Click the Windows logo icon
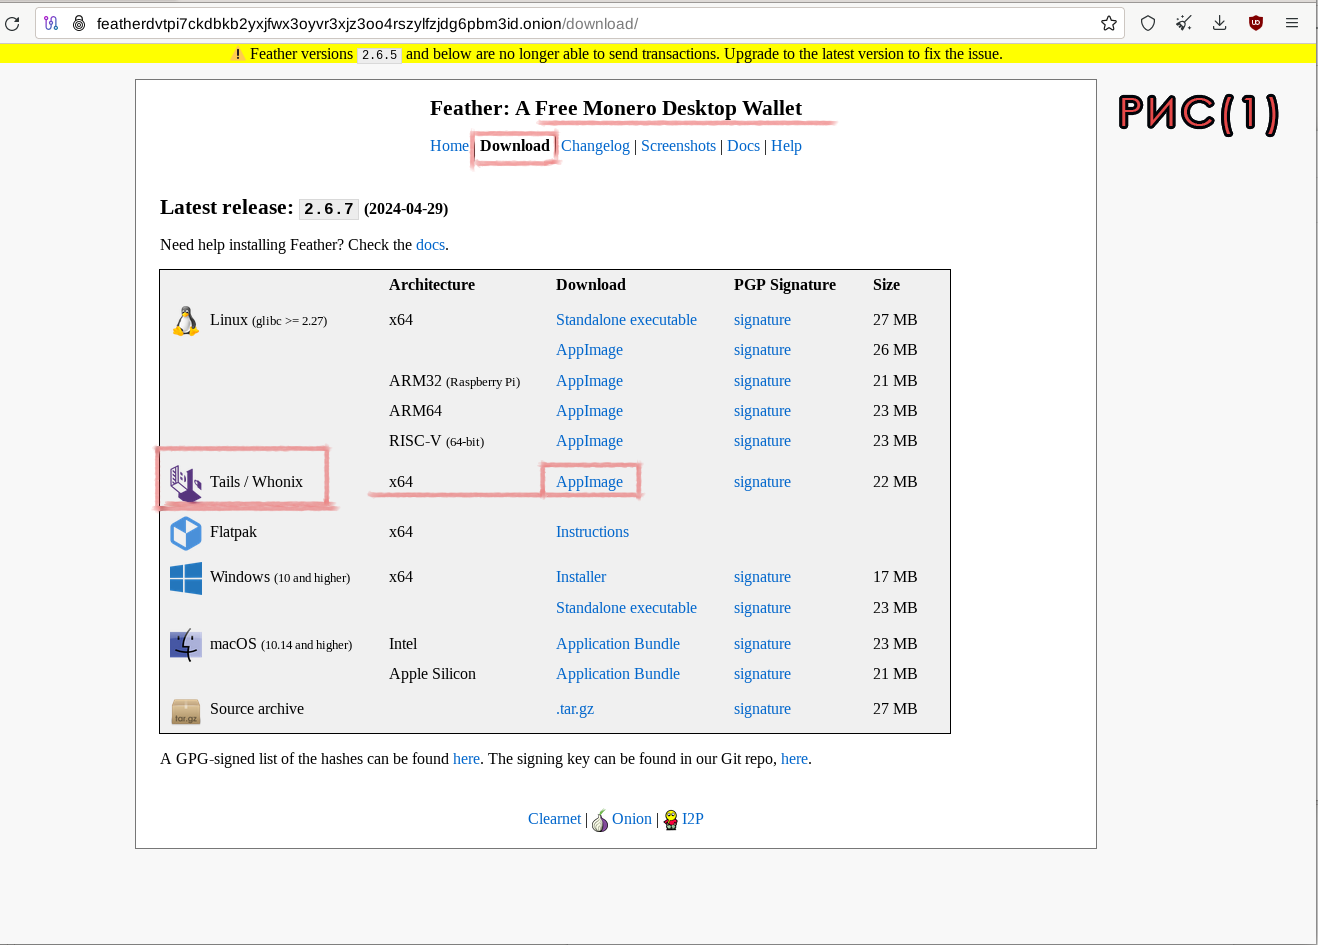The height and width of the screenshot is (945, 1318). tap(186, 578)
